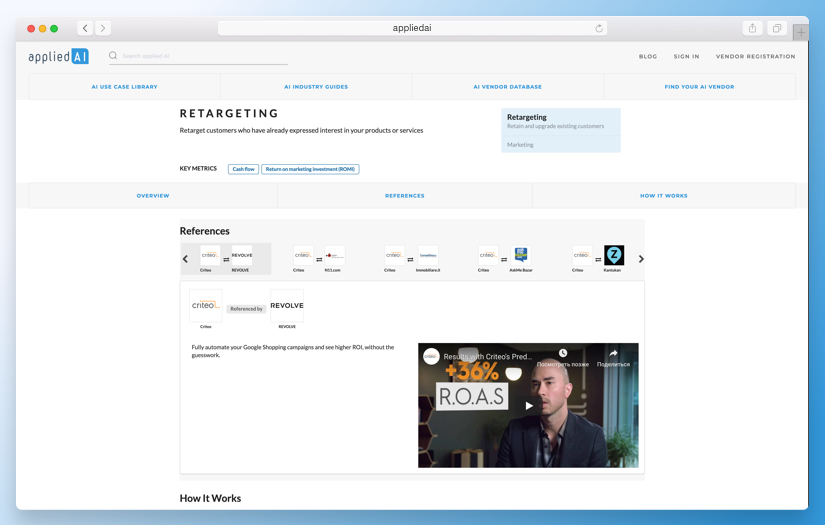Click the How It Works heading

click(x=210, y=498)
